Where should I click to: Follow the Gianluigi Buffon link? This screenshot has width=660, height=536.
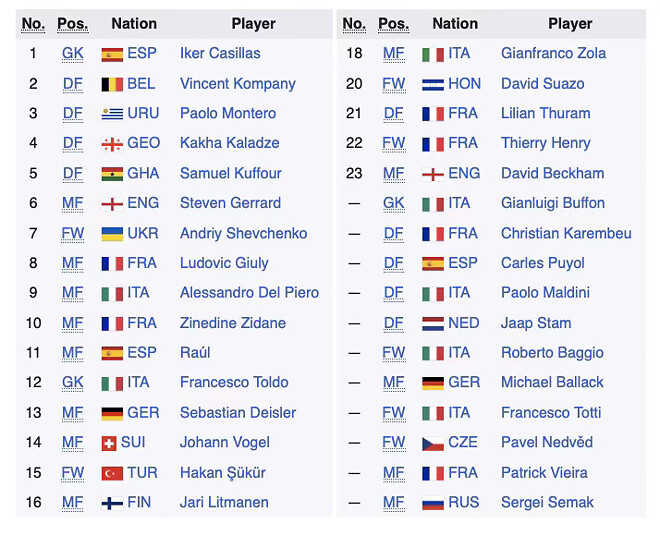[553, 203]
